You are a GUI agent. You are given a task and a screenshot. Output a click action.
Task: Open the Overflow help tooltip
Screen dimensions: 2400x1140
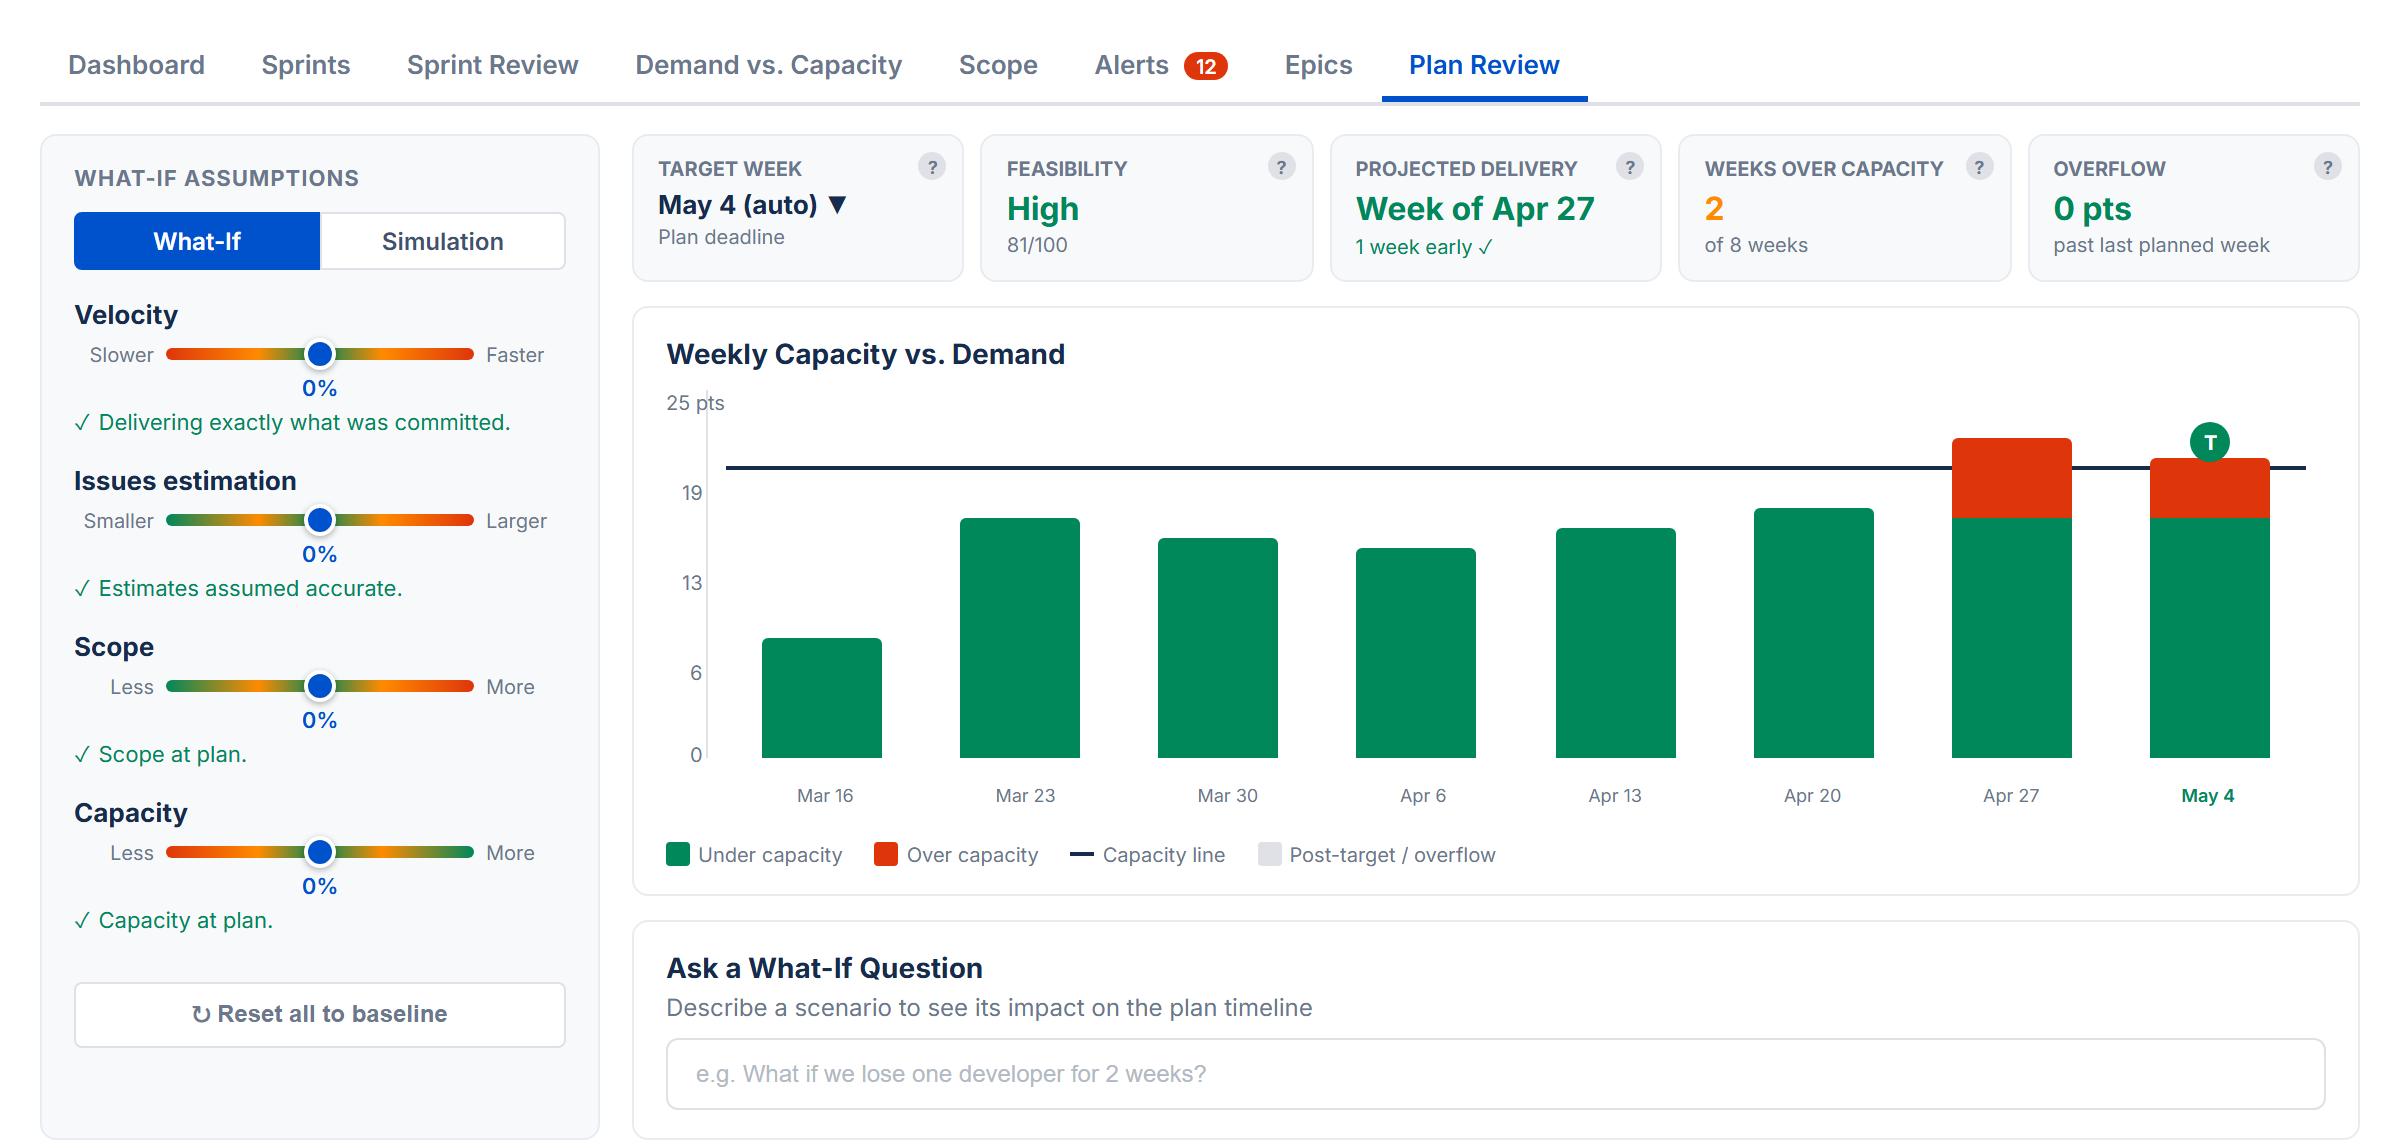(x=2326, y=167)
